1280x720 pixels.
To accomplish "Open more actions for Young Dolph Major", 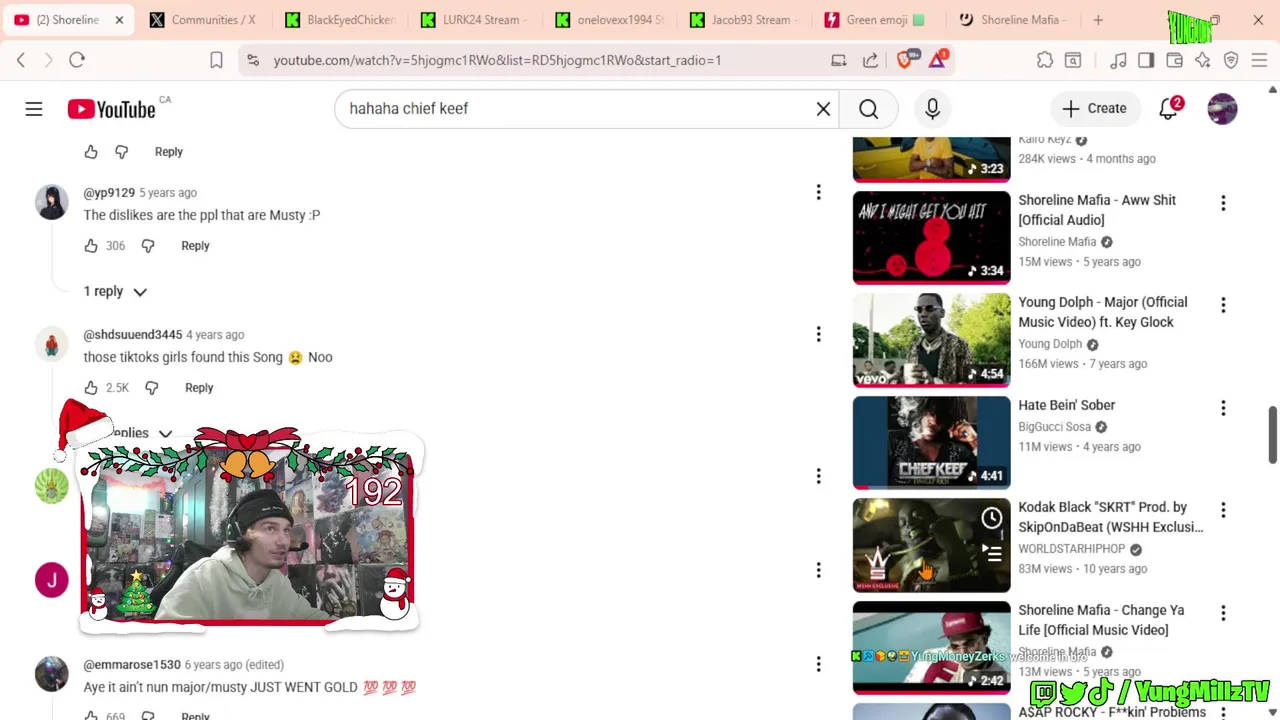I will pyautogui.click(x=1222, y=305).
